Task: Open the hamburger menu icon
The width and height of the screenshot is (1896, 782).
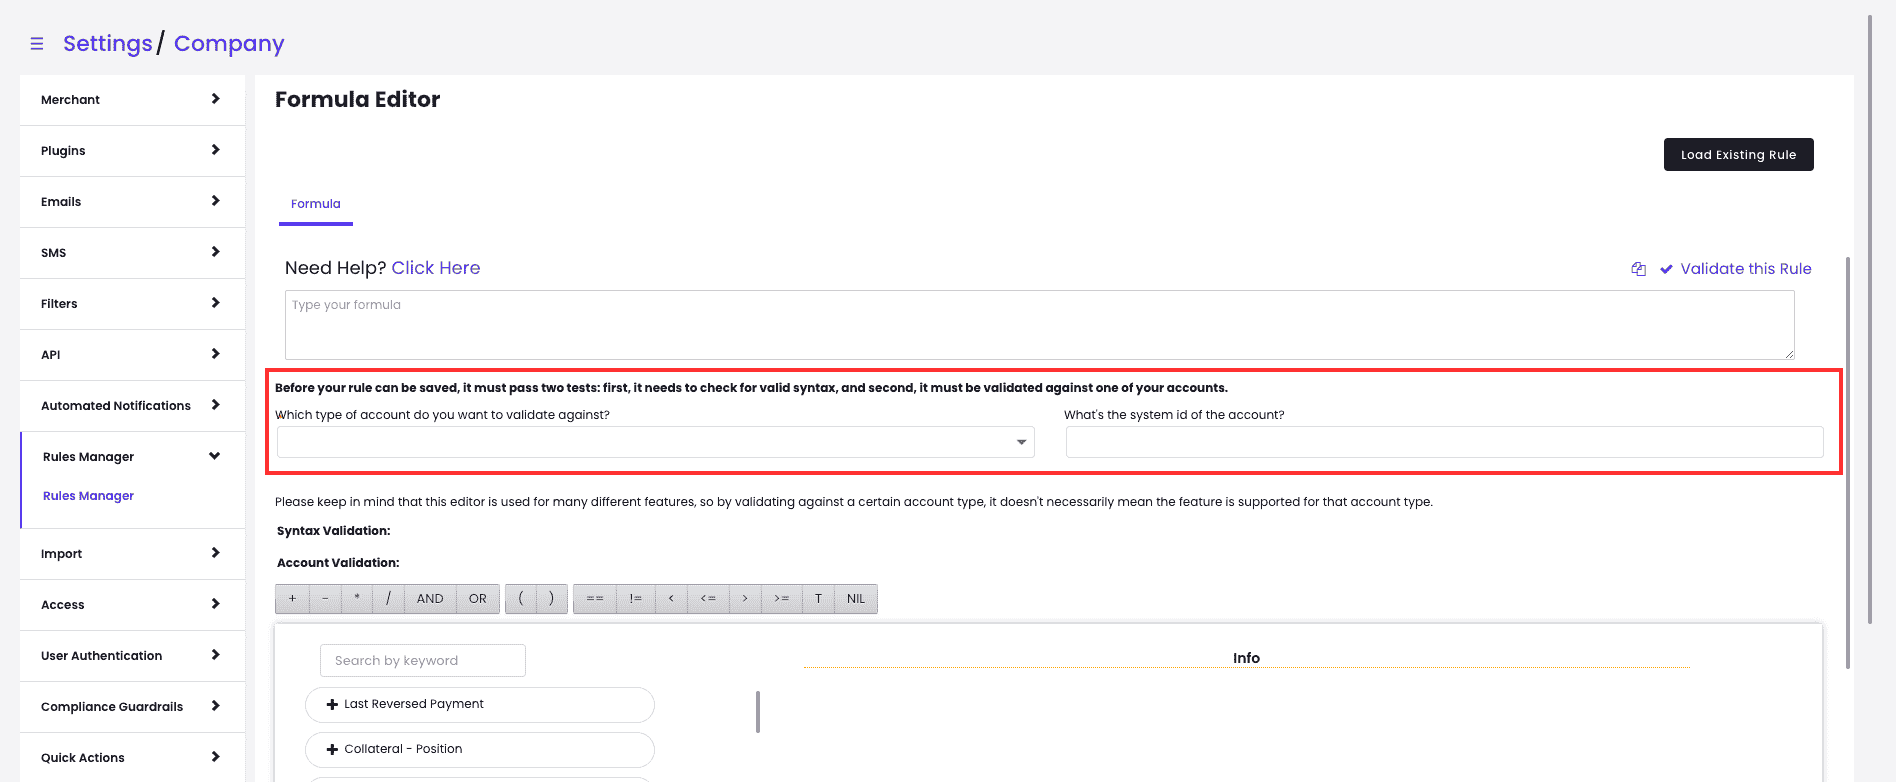Action: coord(37,44)
